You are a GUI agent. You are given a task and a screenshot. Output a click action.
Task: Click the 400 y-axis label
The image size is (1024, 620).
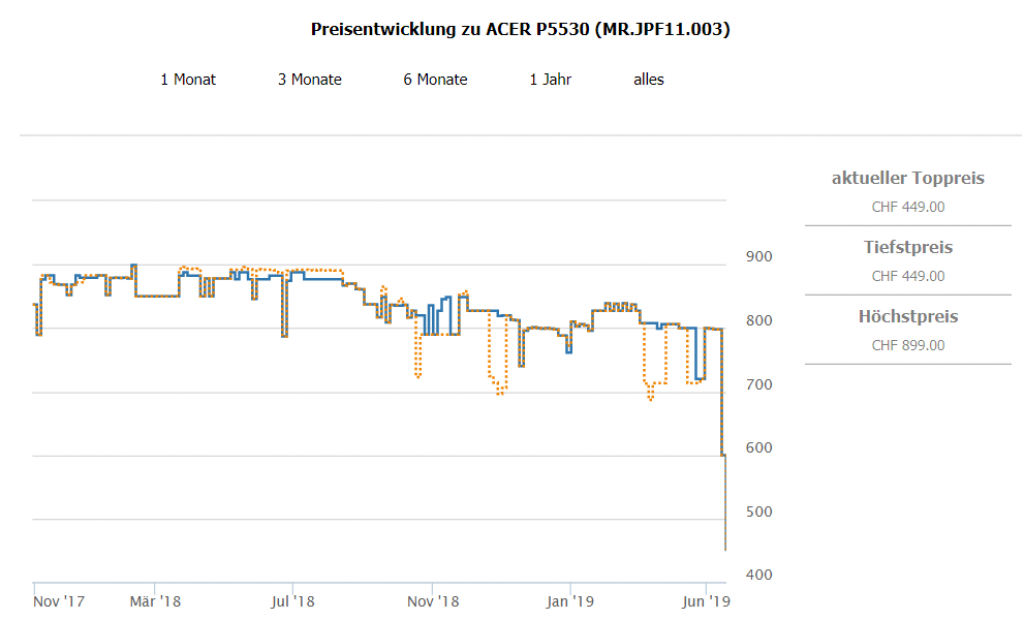tap(759, 575)
